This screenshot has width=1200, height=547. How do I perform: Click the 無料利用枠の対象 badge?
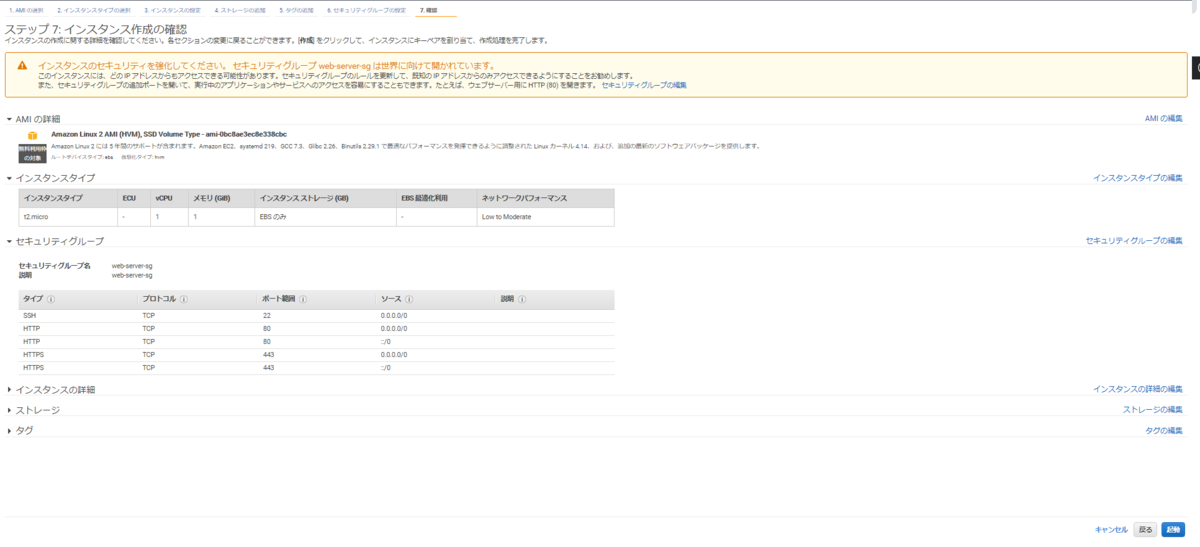click(x=32, y=153)
